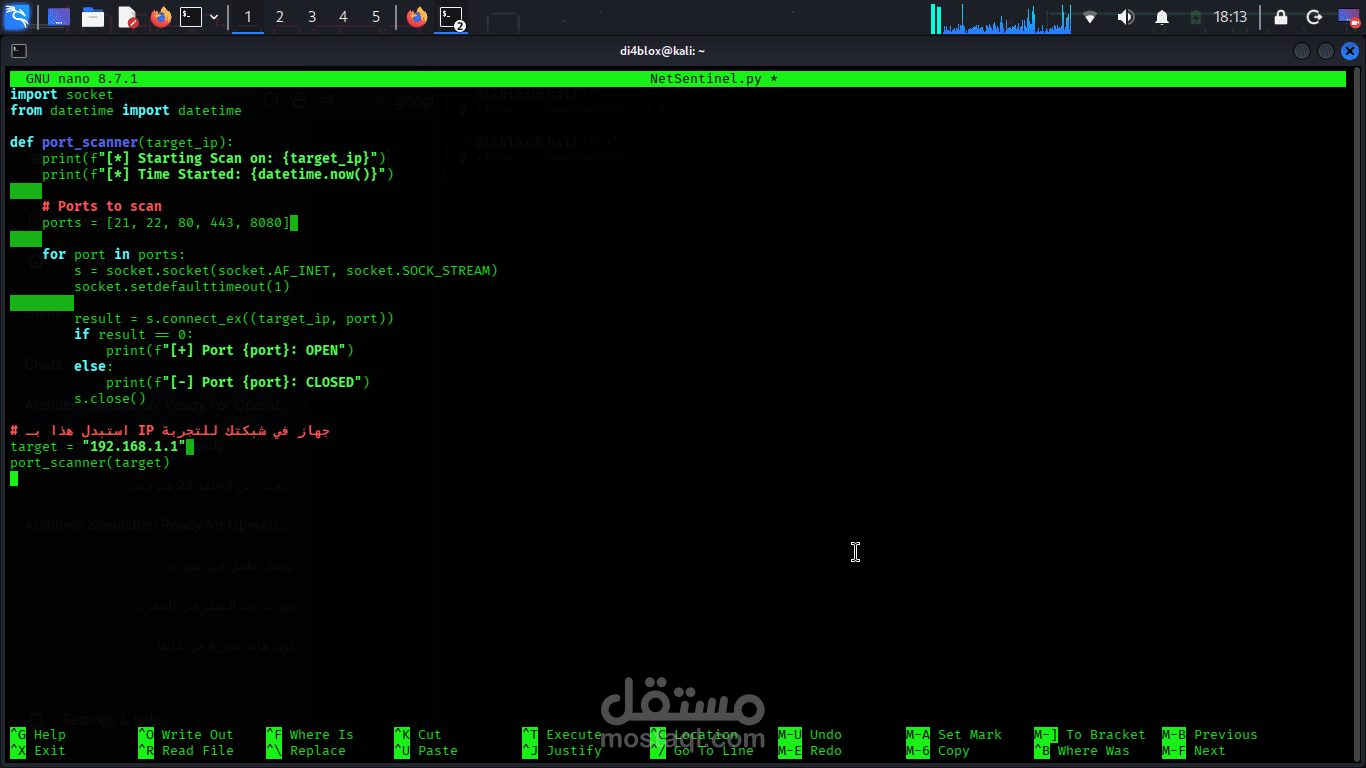Viewport: 1366px width, 768px height.
Task: Click 'socket.setdefaulttimeout(1)' line
Action: click(x=182, y=286)
